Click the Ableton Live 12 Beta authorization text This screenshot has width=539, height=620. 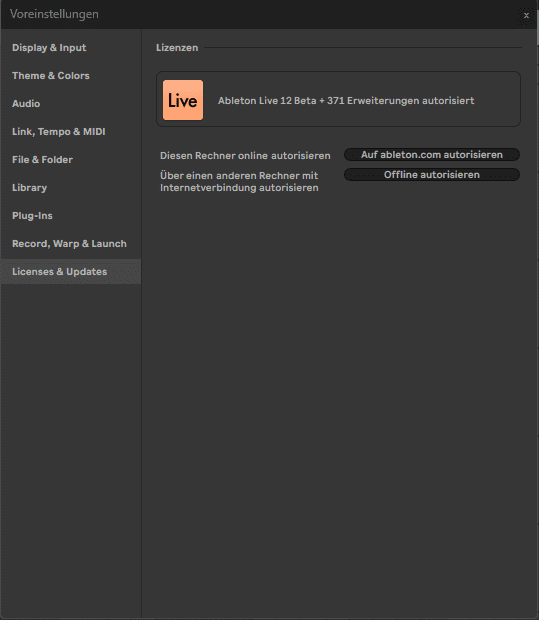tap(346, 101)
